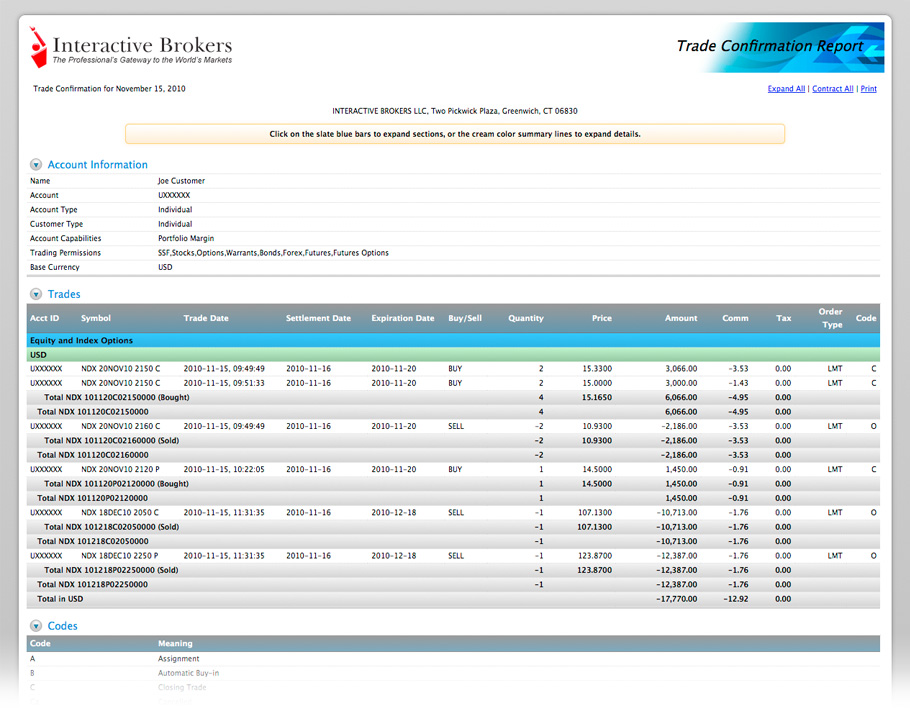Click the Trades heading text
Viewport: 910px width, 720px height.
(64, 294)
